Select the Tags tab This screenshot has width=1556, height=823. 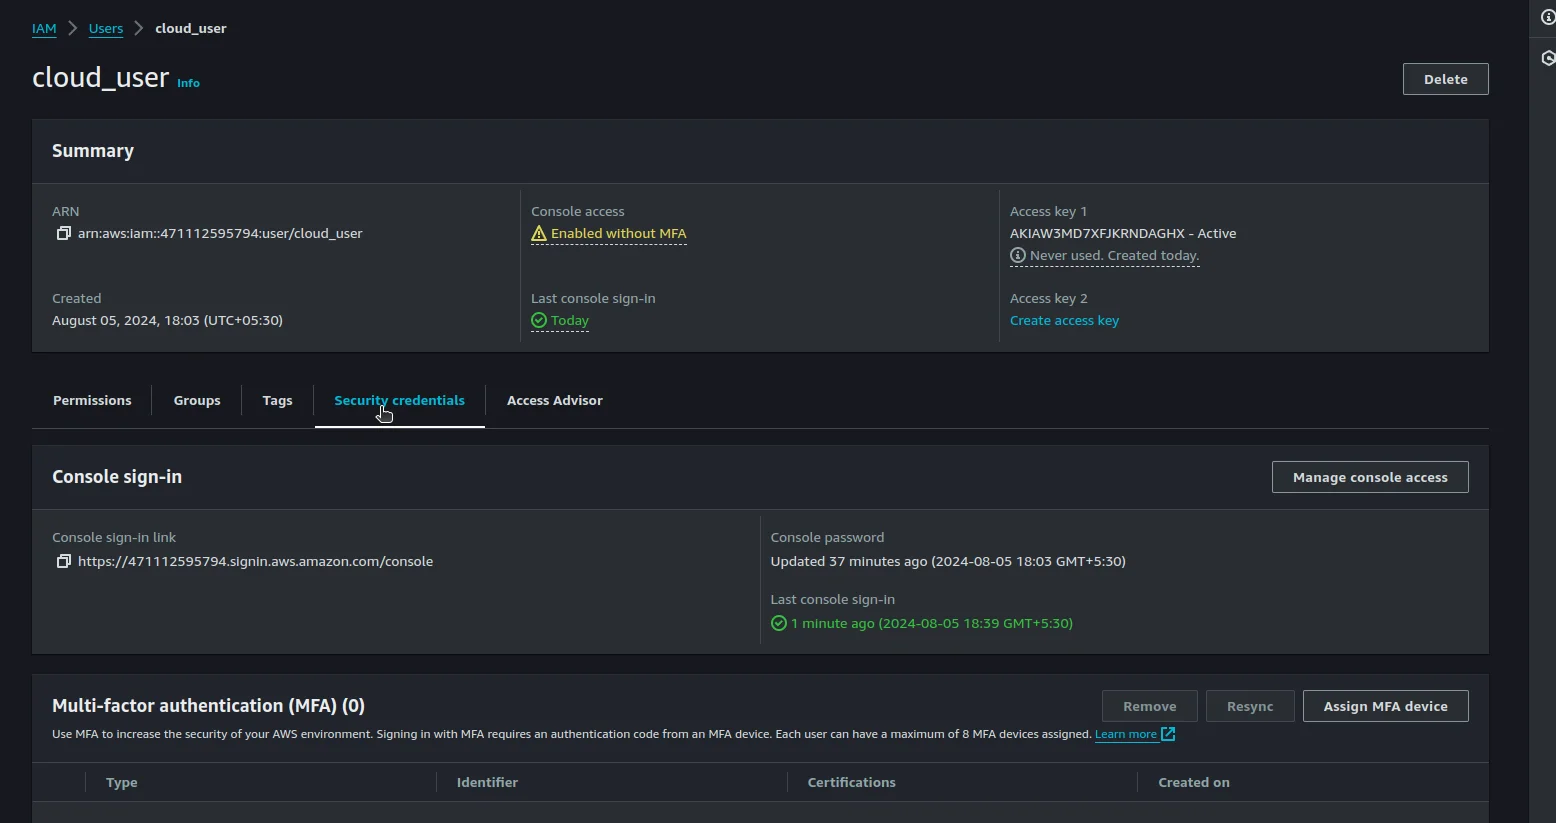(x=277, y=400)
